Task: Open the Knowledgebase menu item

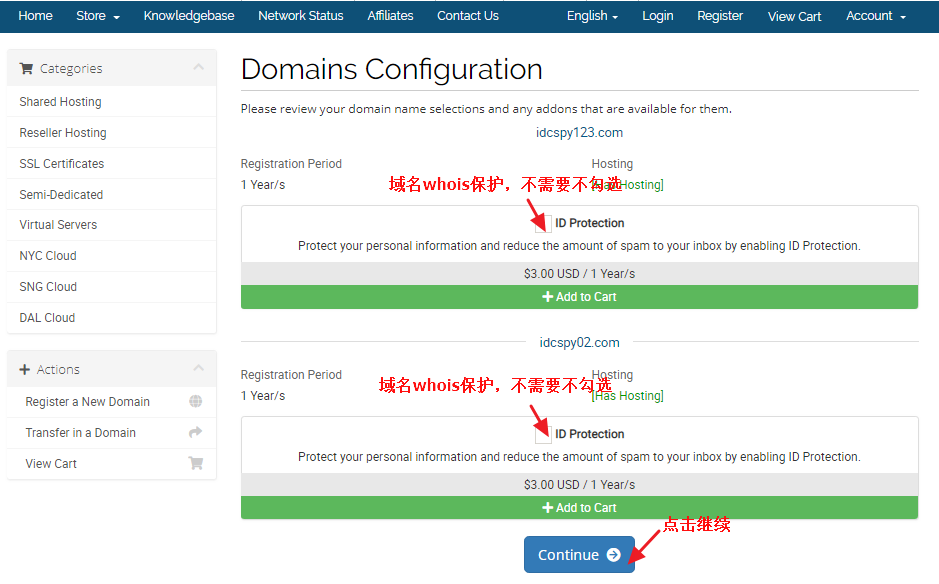Action: tap(189, 16)
